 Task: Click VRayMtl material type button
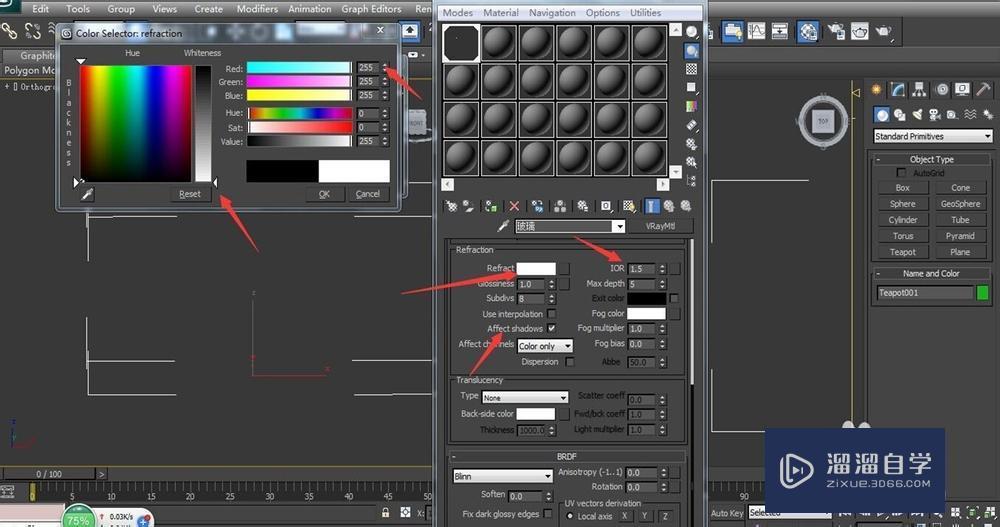pos(660,226)
